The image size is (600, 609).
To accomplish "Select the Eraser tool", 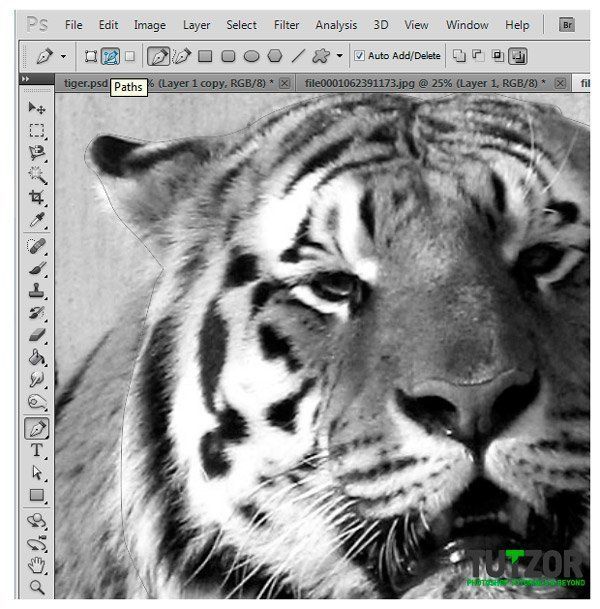I will coord(37,335).
